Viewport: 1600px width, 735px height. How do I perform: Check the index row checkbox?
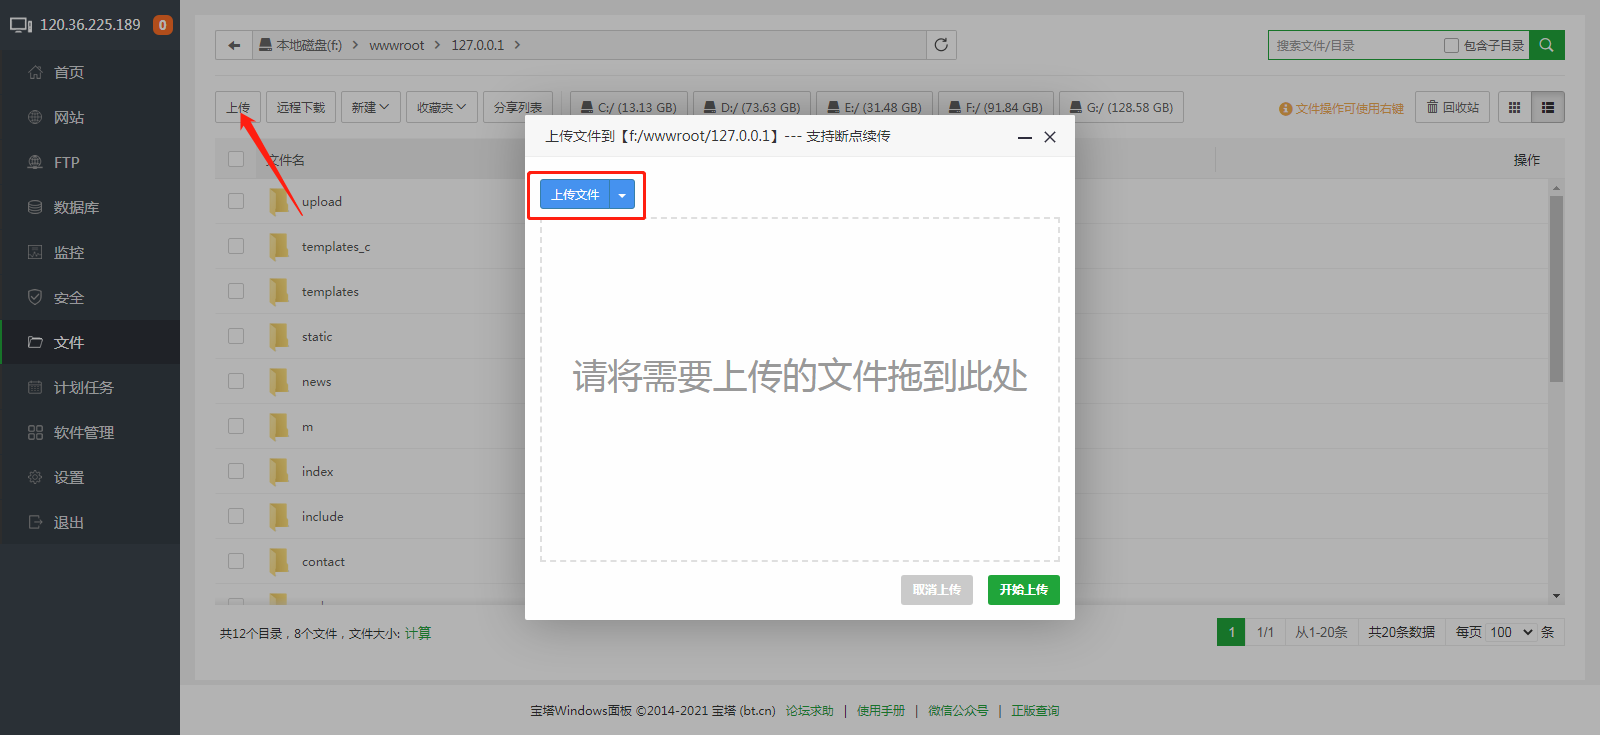pyautogui.click(x=236, y=471)
